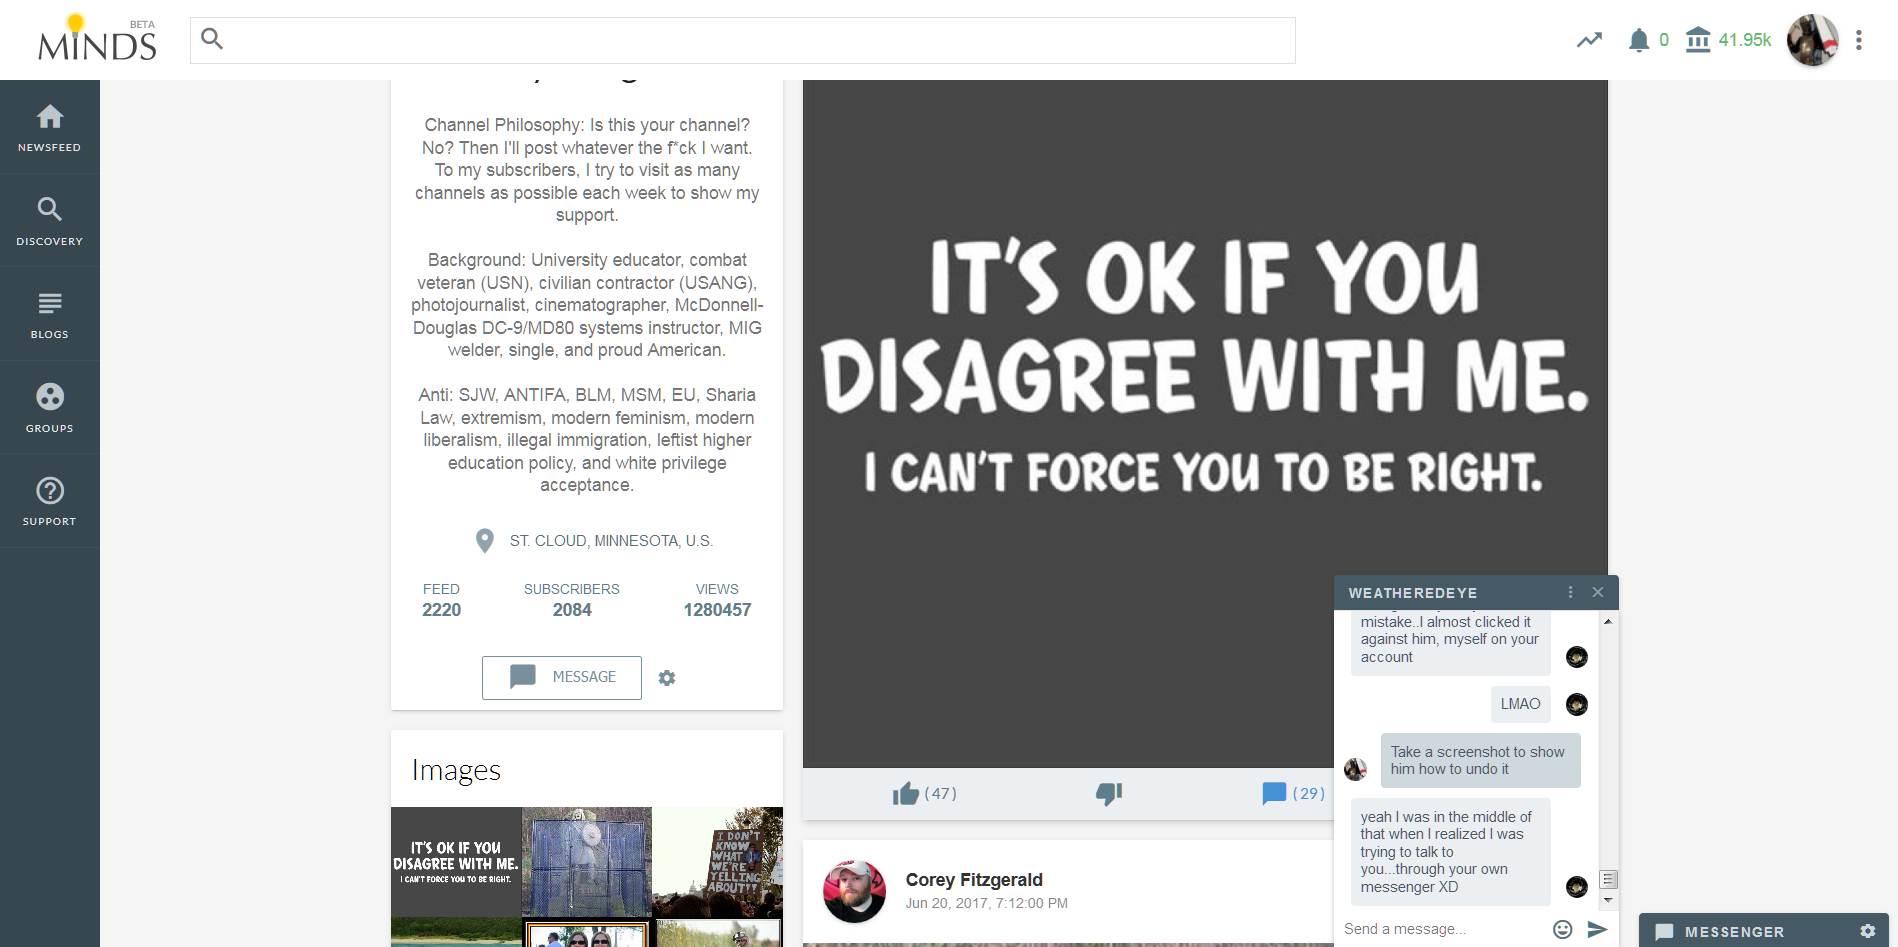This screenshot has width=1898, height=947.
Task: Click Views count 1280457
Action: click(x=717, y=600)
